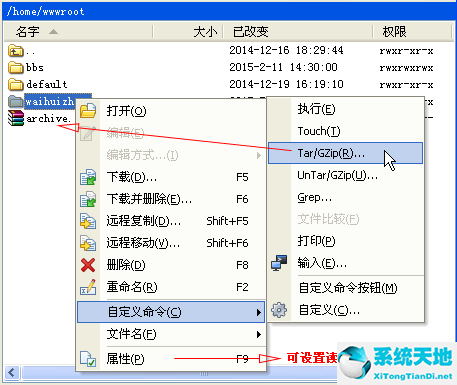Click the archive file name
Viewport: 457px width, 385px height.
[x=48, y=118]
